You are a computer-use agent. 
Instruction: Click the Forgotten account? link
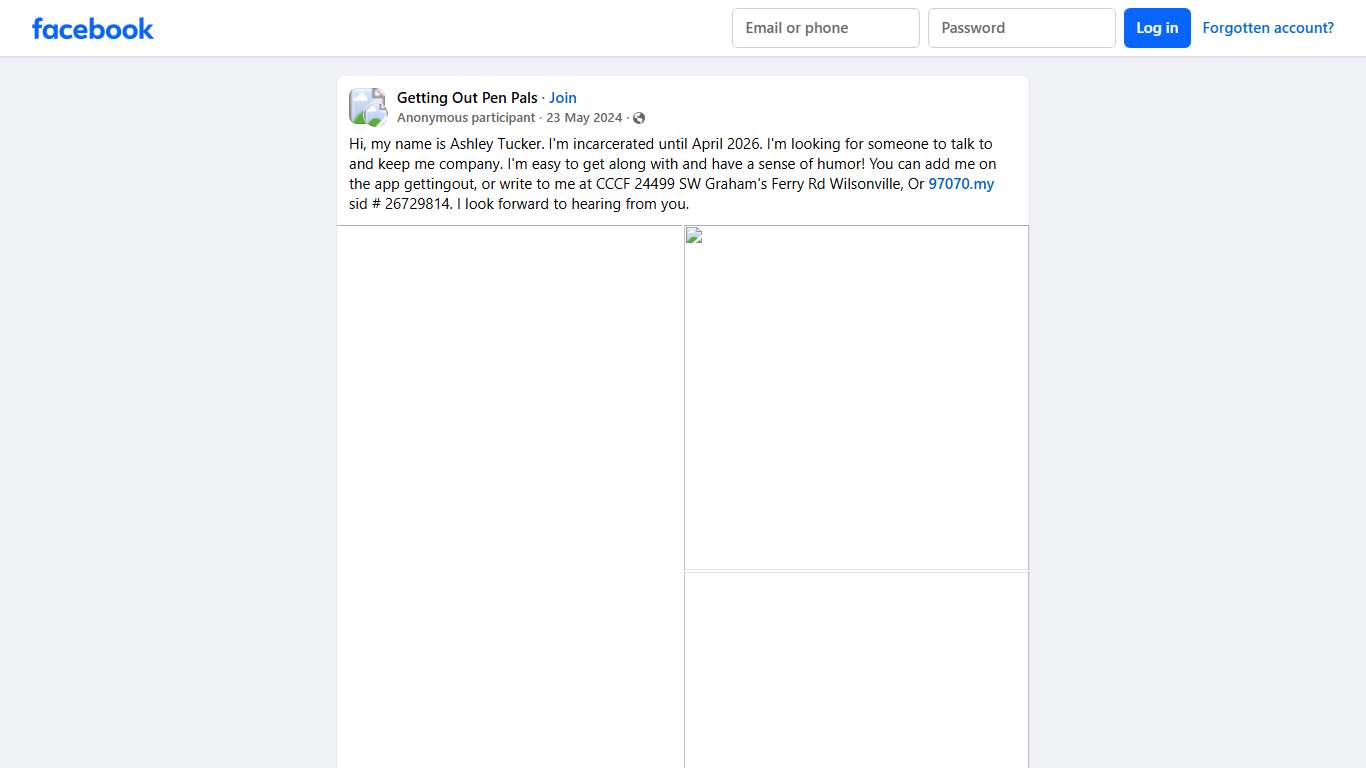1267,27
